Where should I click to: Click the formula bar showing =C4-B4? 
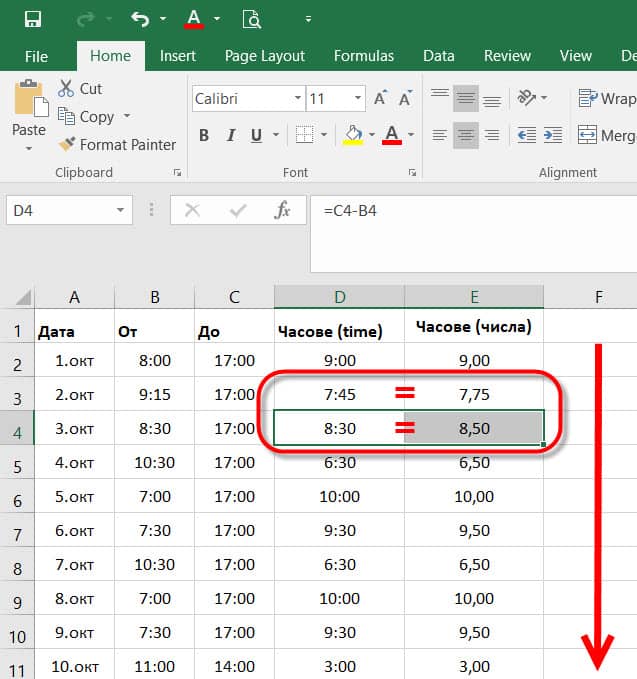(x=473, y=233)
